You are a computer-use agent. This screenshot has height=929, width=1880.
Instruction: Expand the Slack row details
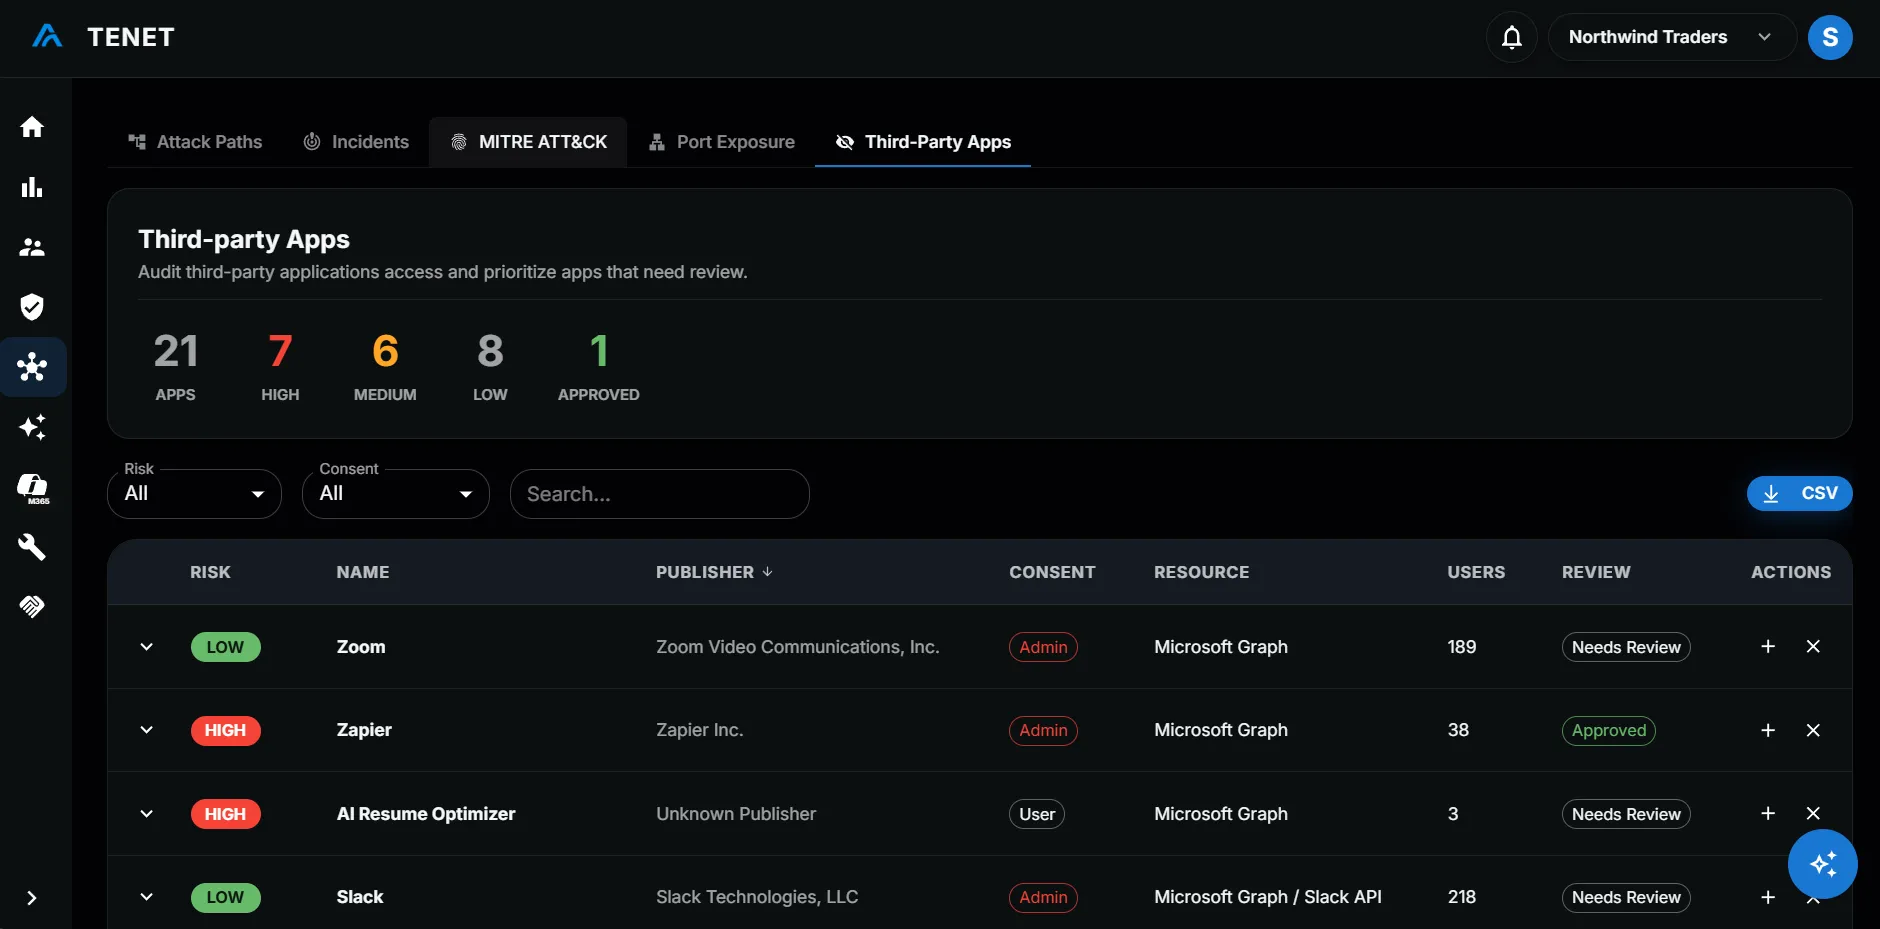point(147,897)
